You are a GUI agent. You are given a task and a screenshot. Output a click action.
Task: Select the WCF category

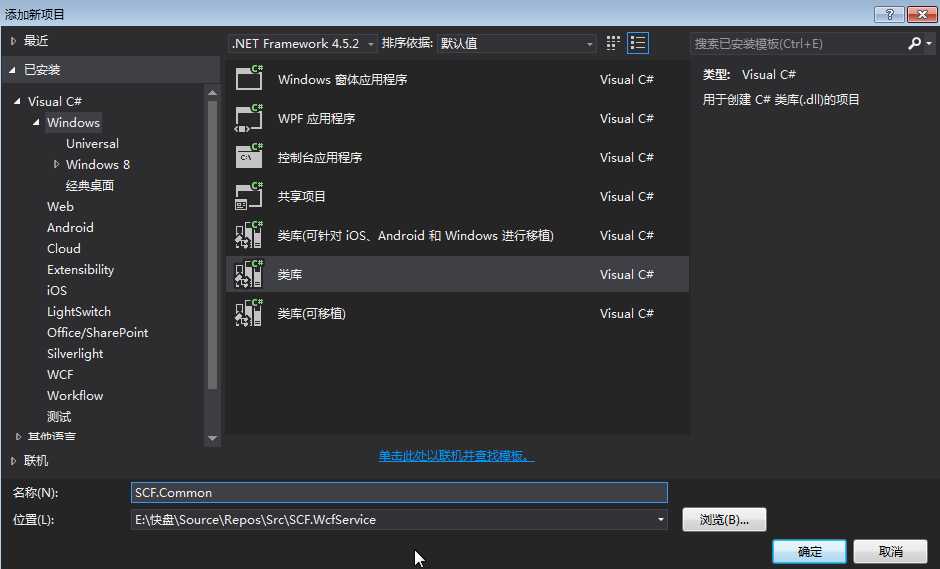click(x=60, y=374)
